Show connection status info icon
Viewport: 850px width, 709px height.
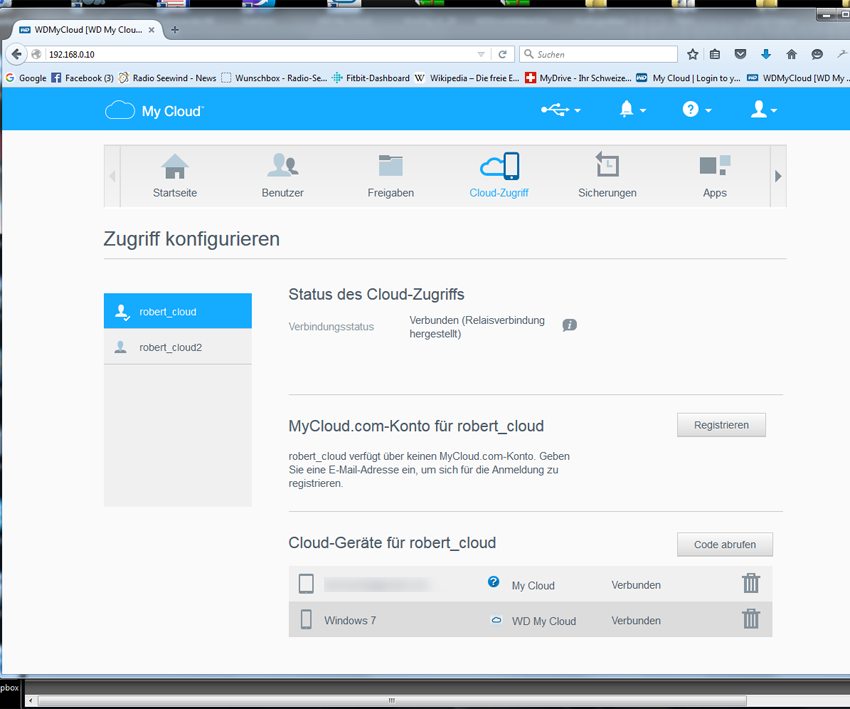coord(569,325)
